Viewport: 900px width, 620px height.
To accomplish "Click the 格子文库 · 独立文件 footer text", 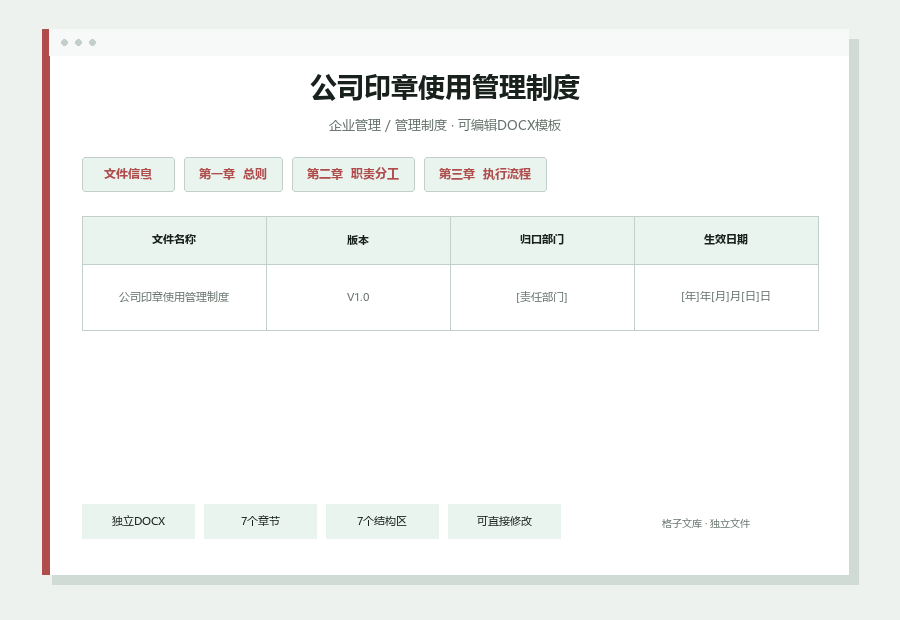I will 705,524.
